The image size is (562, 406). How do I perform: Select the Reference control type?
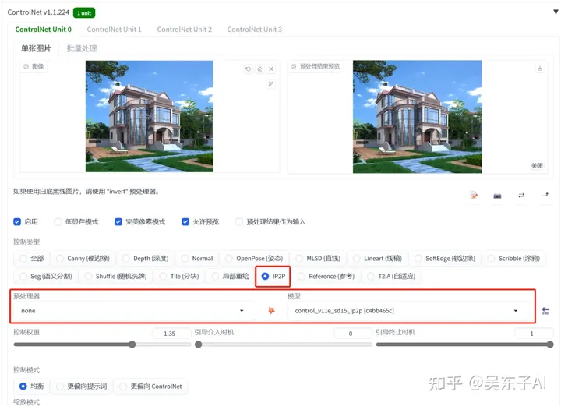326,276
